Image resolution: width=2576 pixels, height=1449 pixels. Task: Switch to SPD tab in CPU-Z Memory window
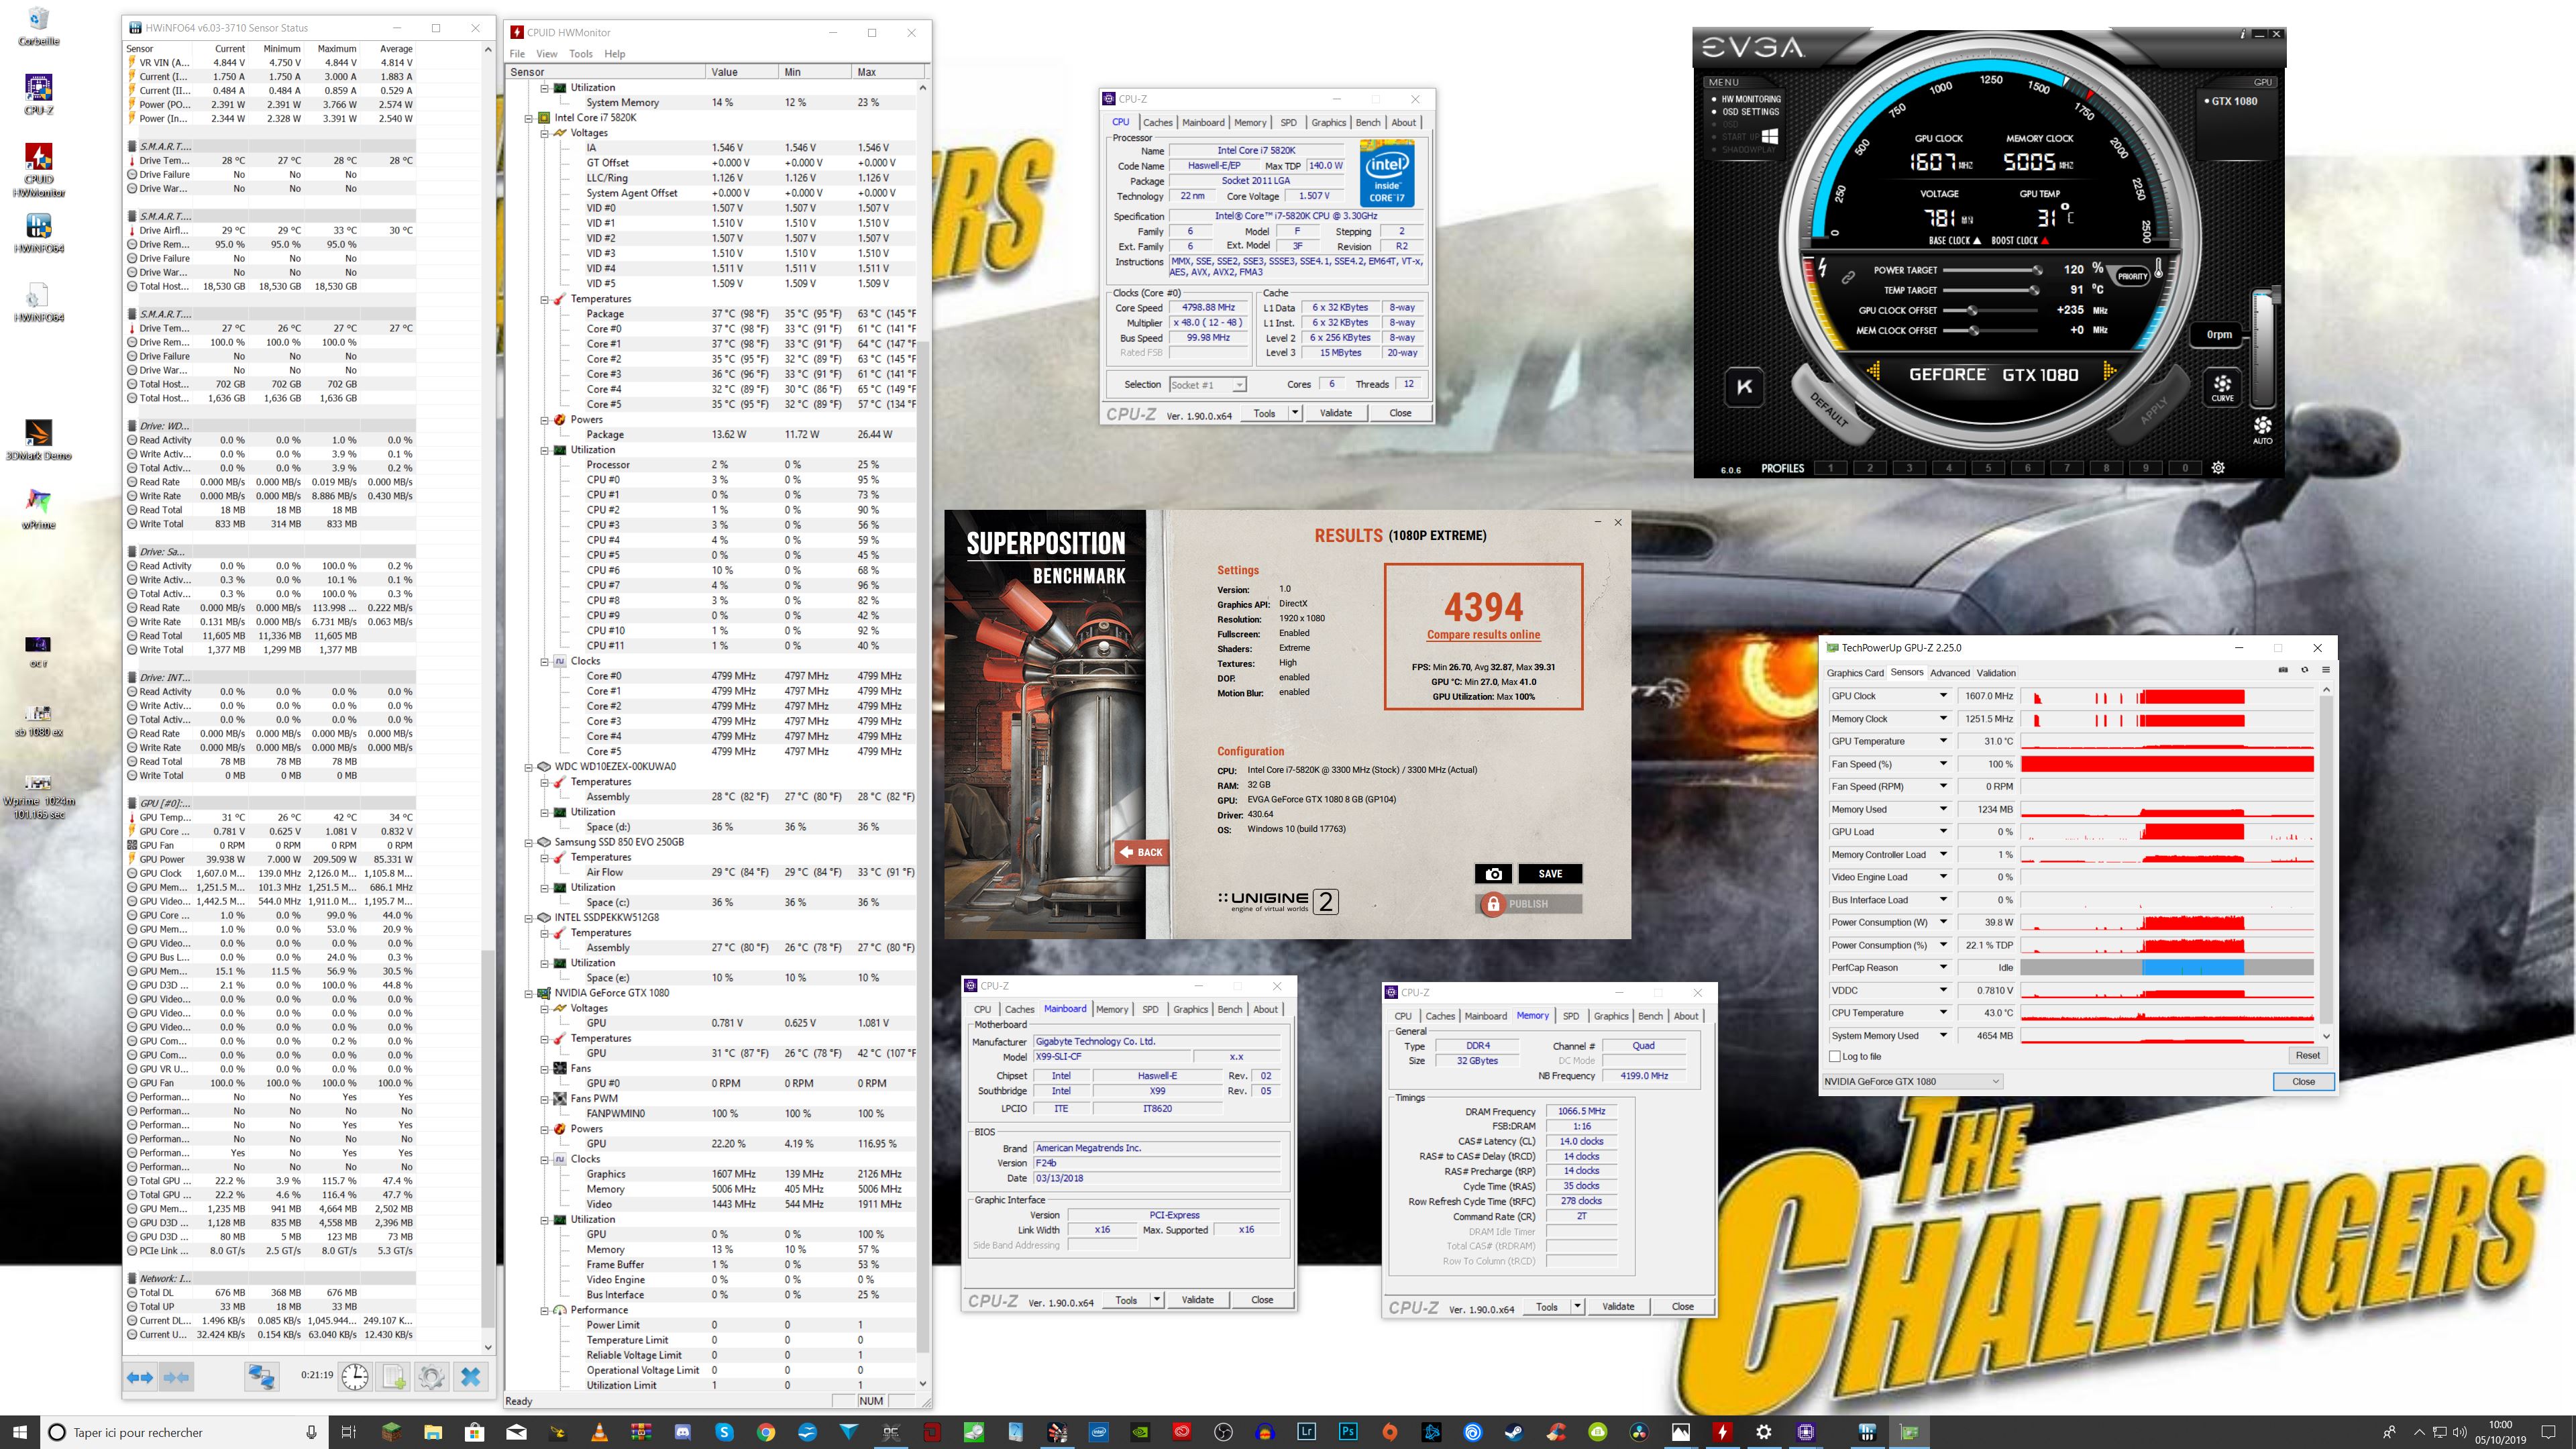point(1571,1016)
